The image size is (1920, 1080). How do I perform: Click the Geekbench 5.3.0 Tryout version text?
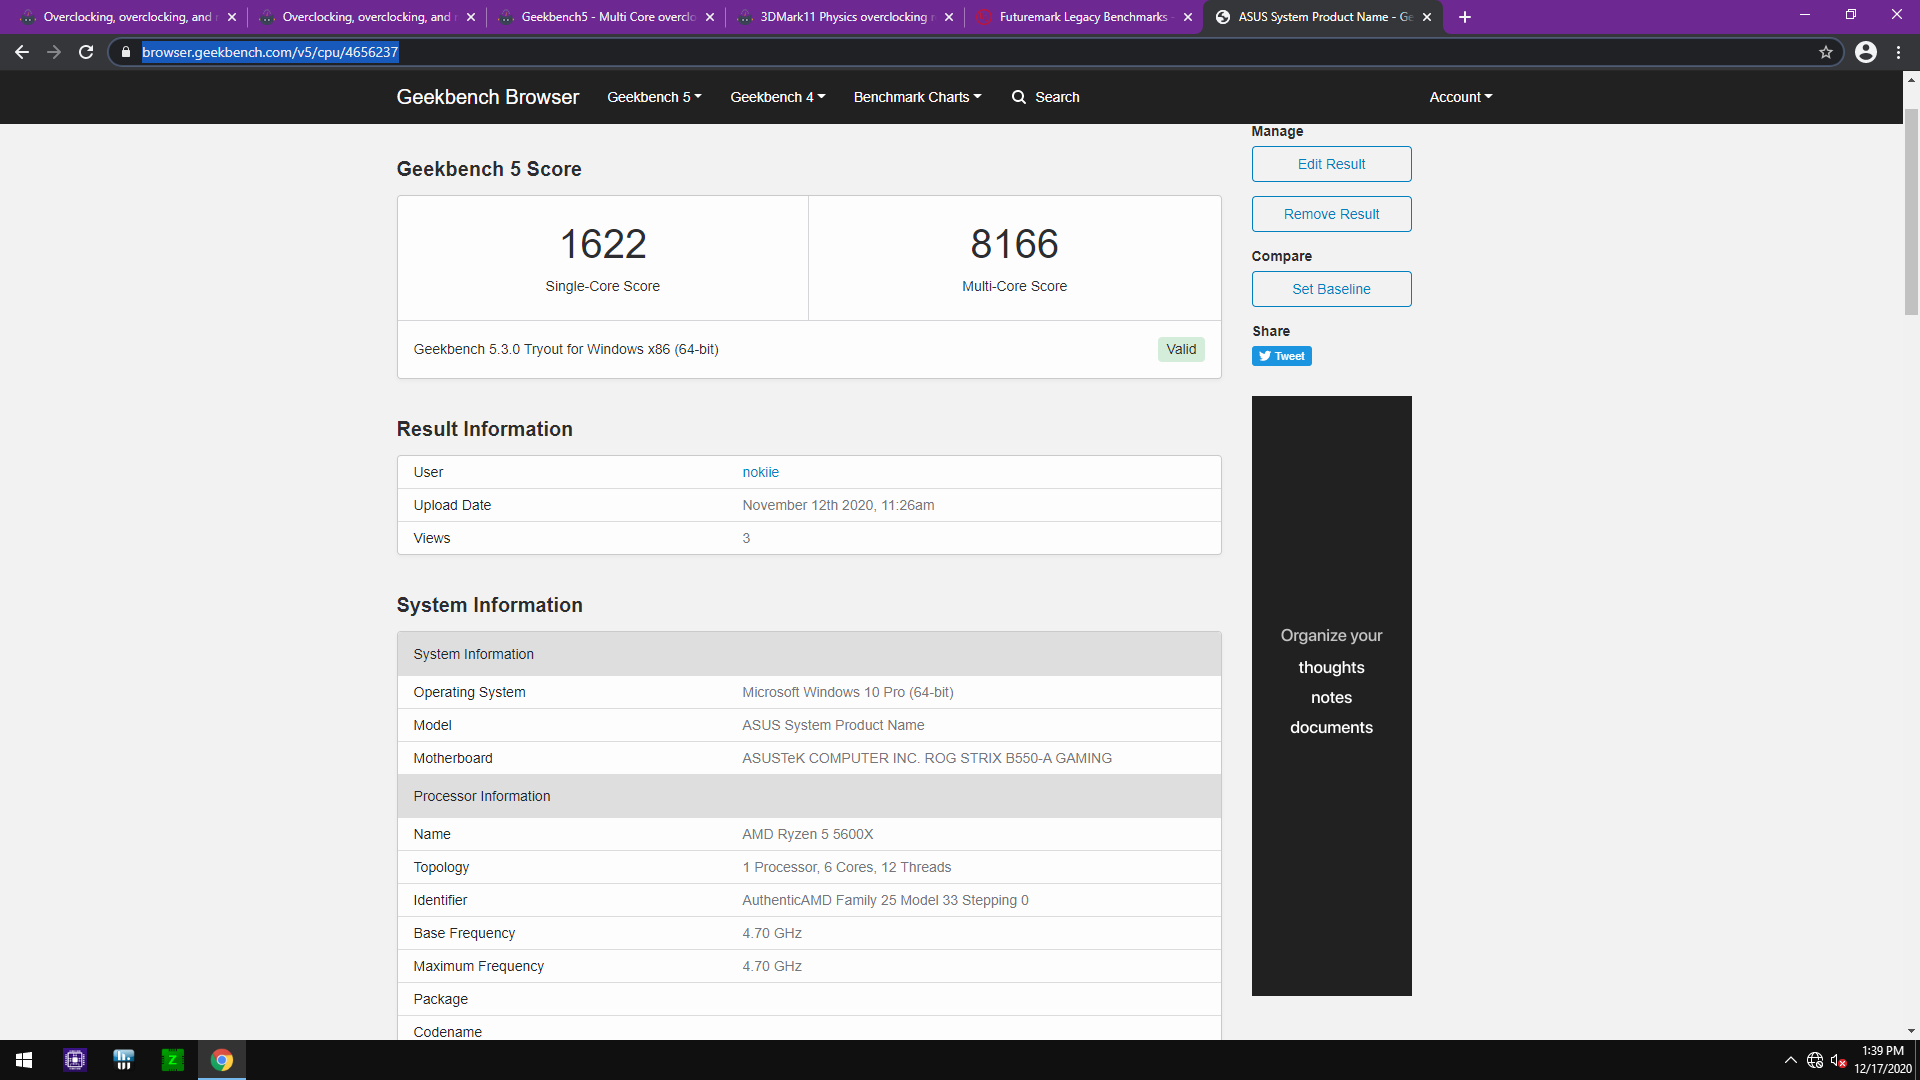click(x=565, y=349)
